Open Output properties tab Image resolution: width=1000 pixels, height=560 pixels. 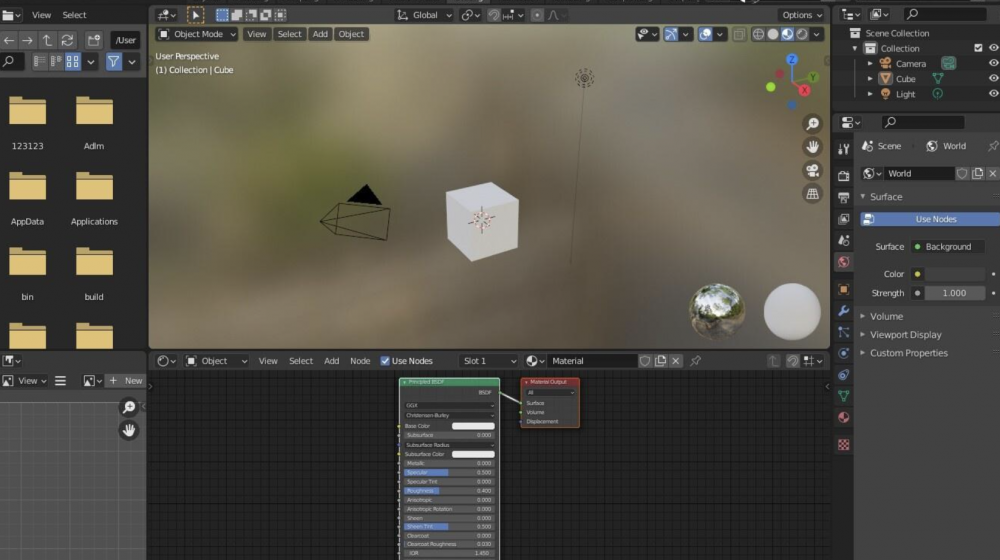pyautogui.click(x=844, y=198)
